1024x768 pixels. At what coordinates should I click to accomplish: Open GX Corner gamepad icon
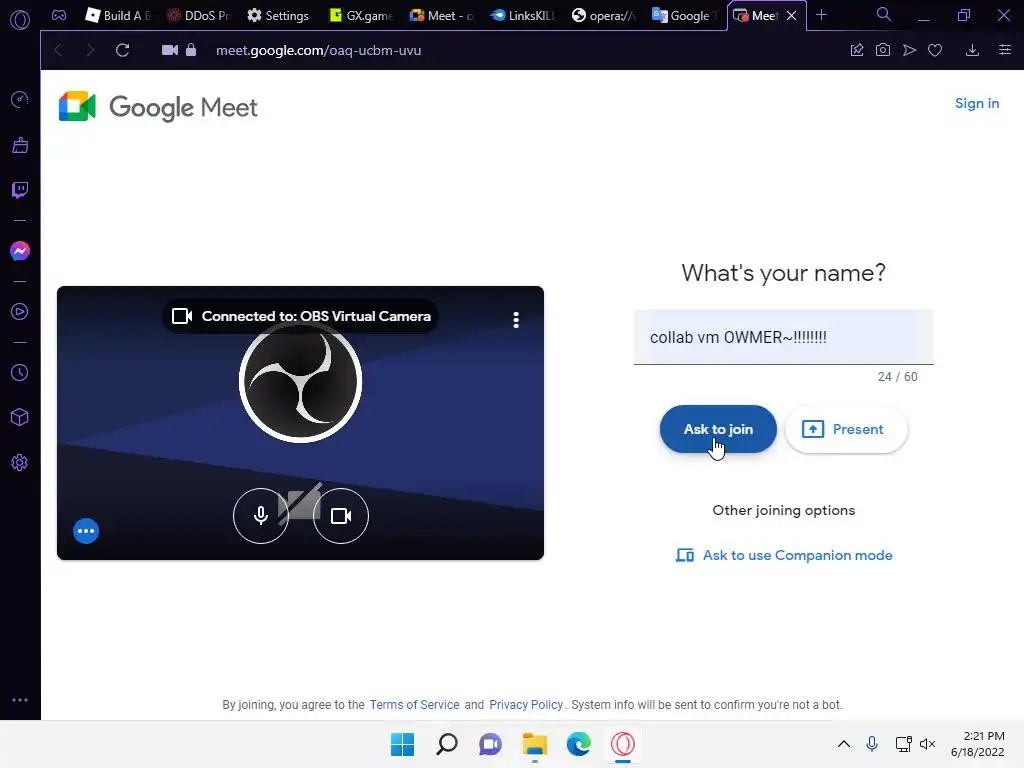pos(59,15)
